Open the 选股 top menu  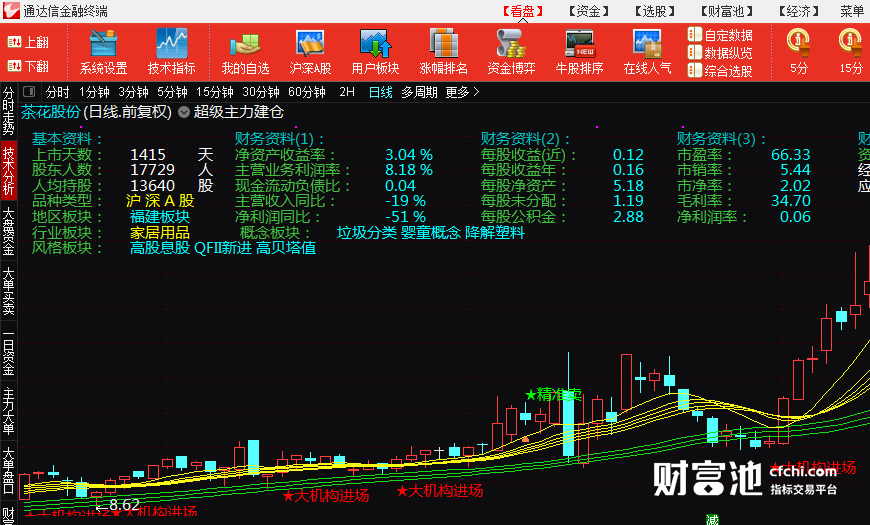pyautogui.click(x=655, y=11)
